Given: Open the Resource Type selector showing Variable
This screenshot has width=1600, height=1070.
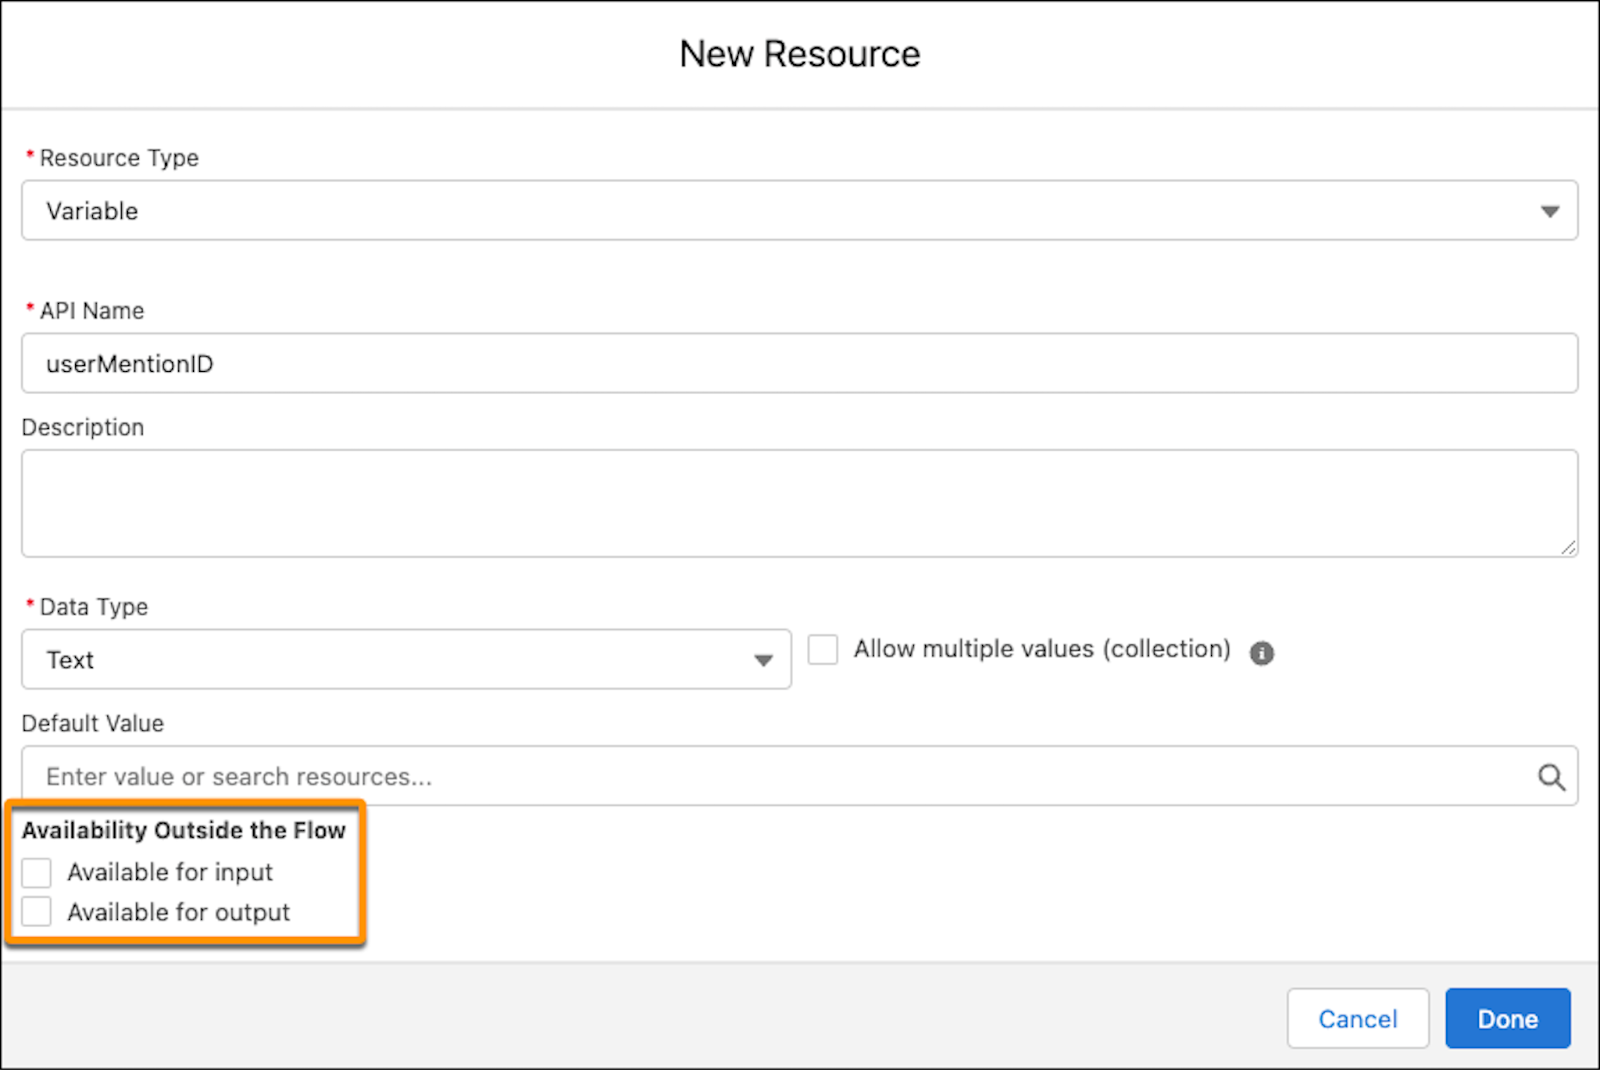Looking at the screenshot, I should tap(800, 211).
